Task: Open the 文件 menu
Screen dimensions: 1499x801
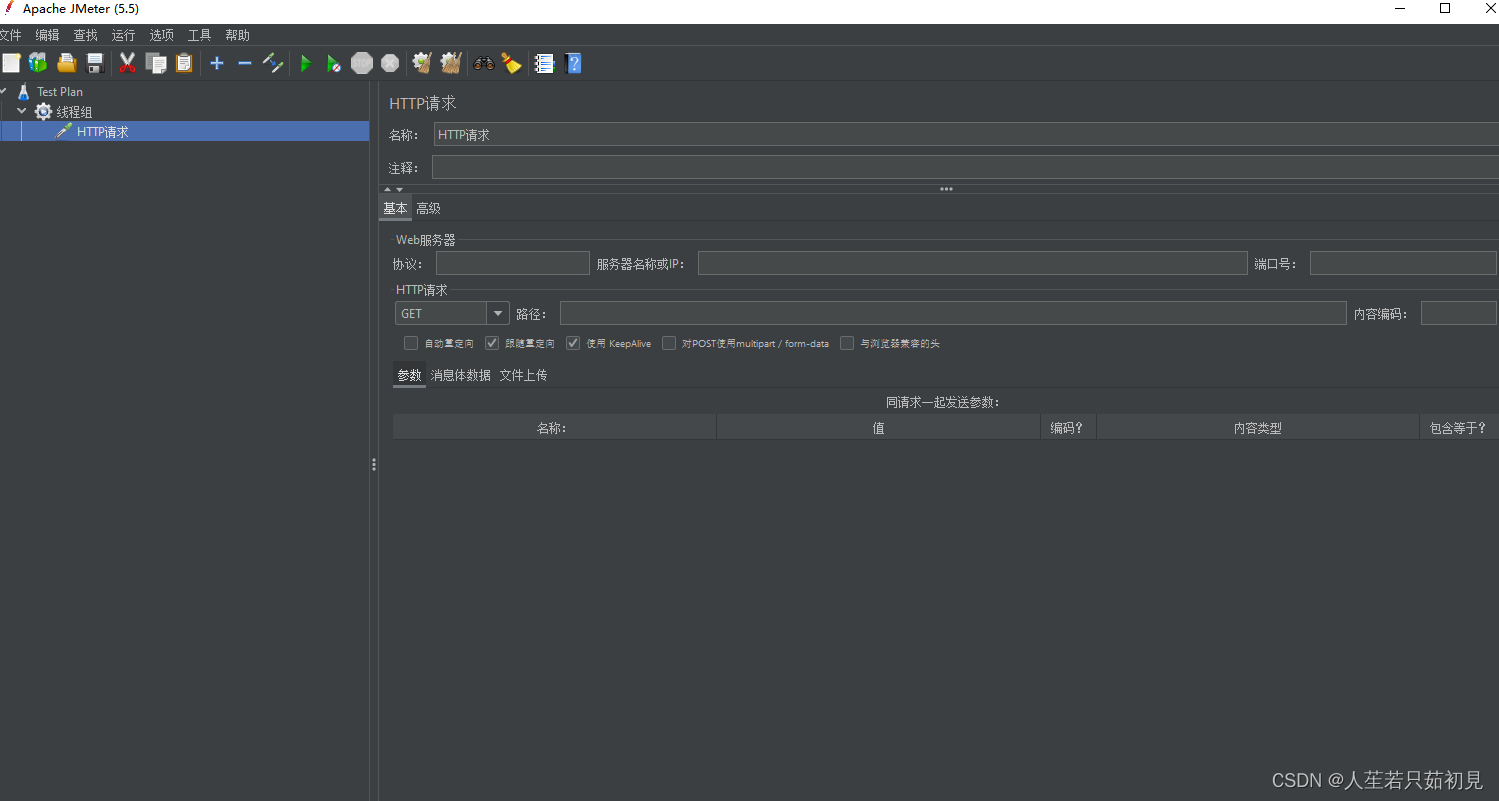Action: click(10, 35)
